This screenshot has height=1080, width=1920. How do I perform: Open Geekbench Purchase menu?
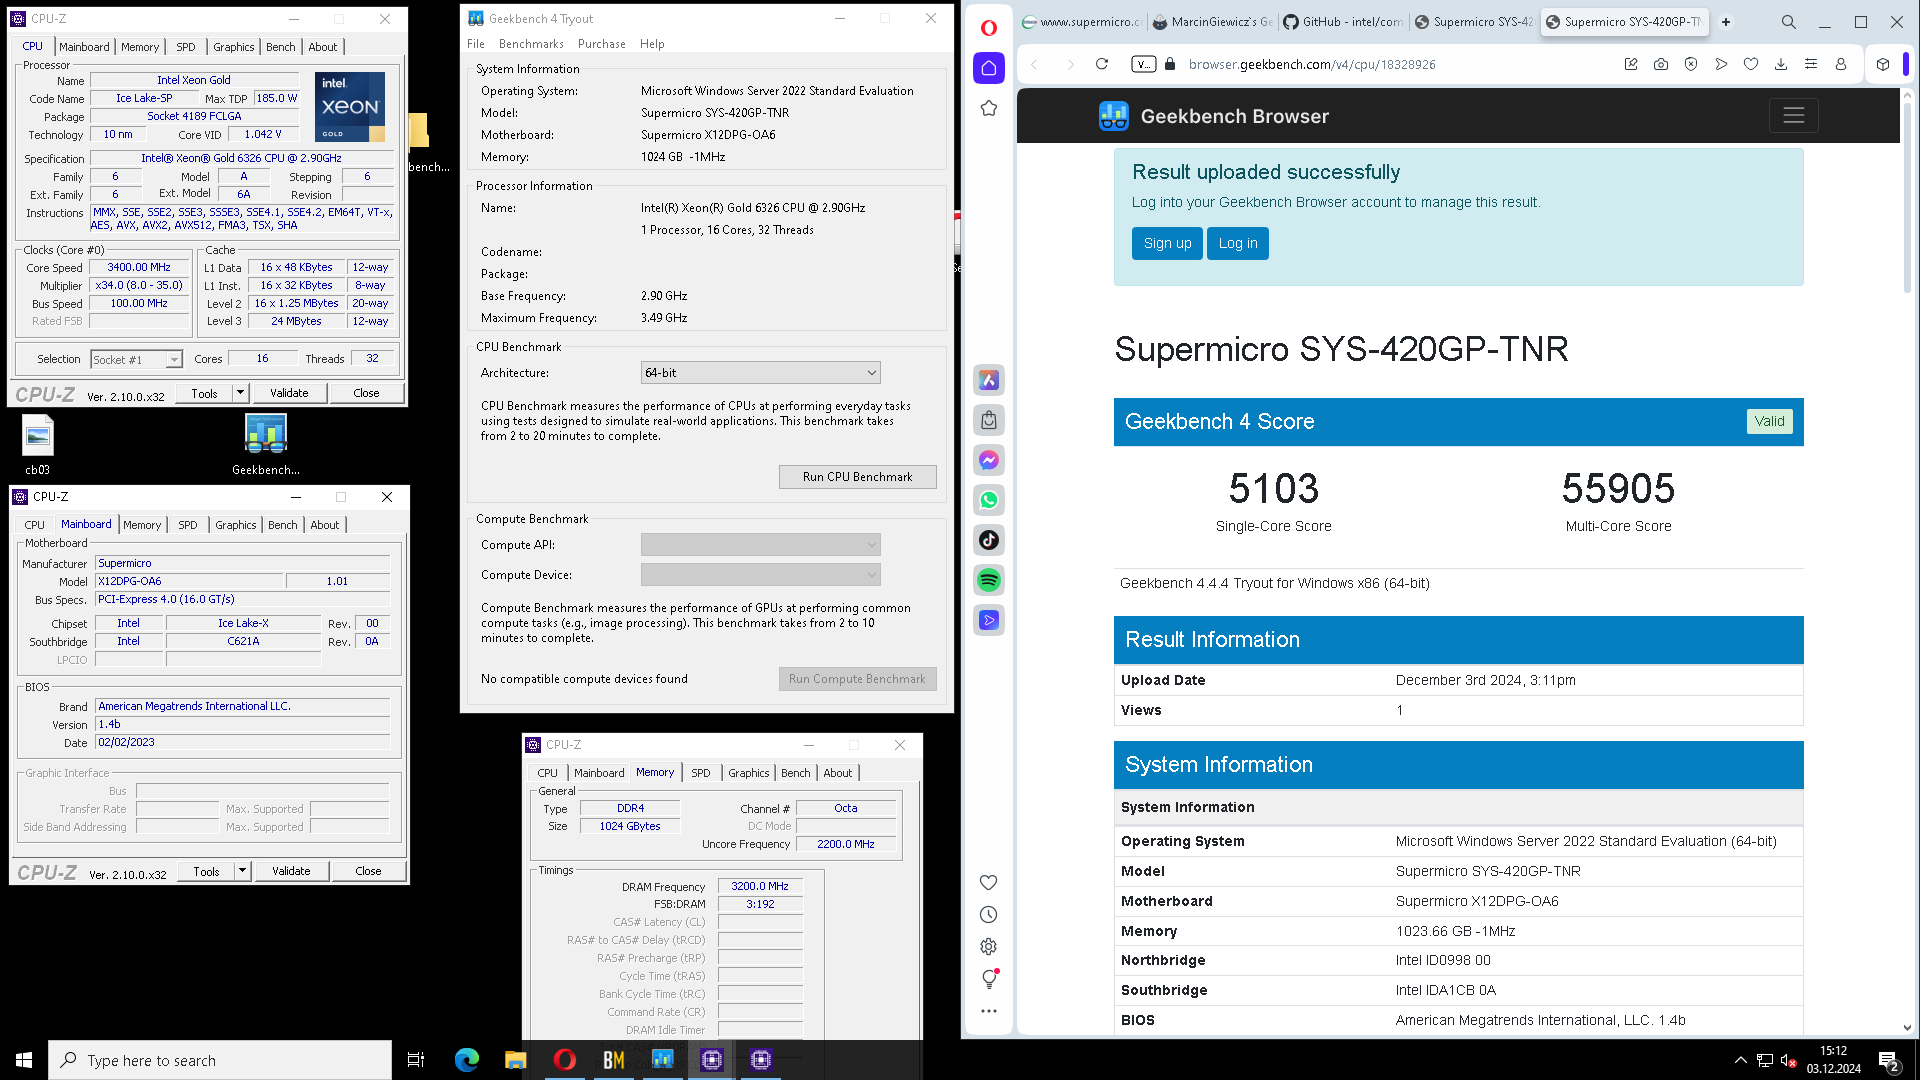click(602, 44)
